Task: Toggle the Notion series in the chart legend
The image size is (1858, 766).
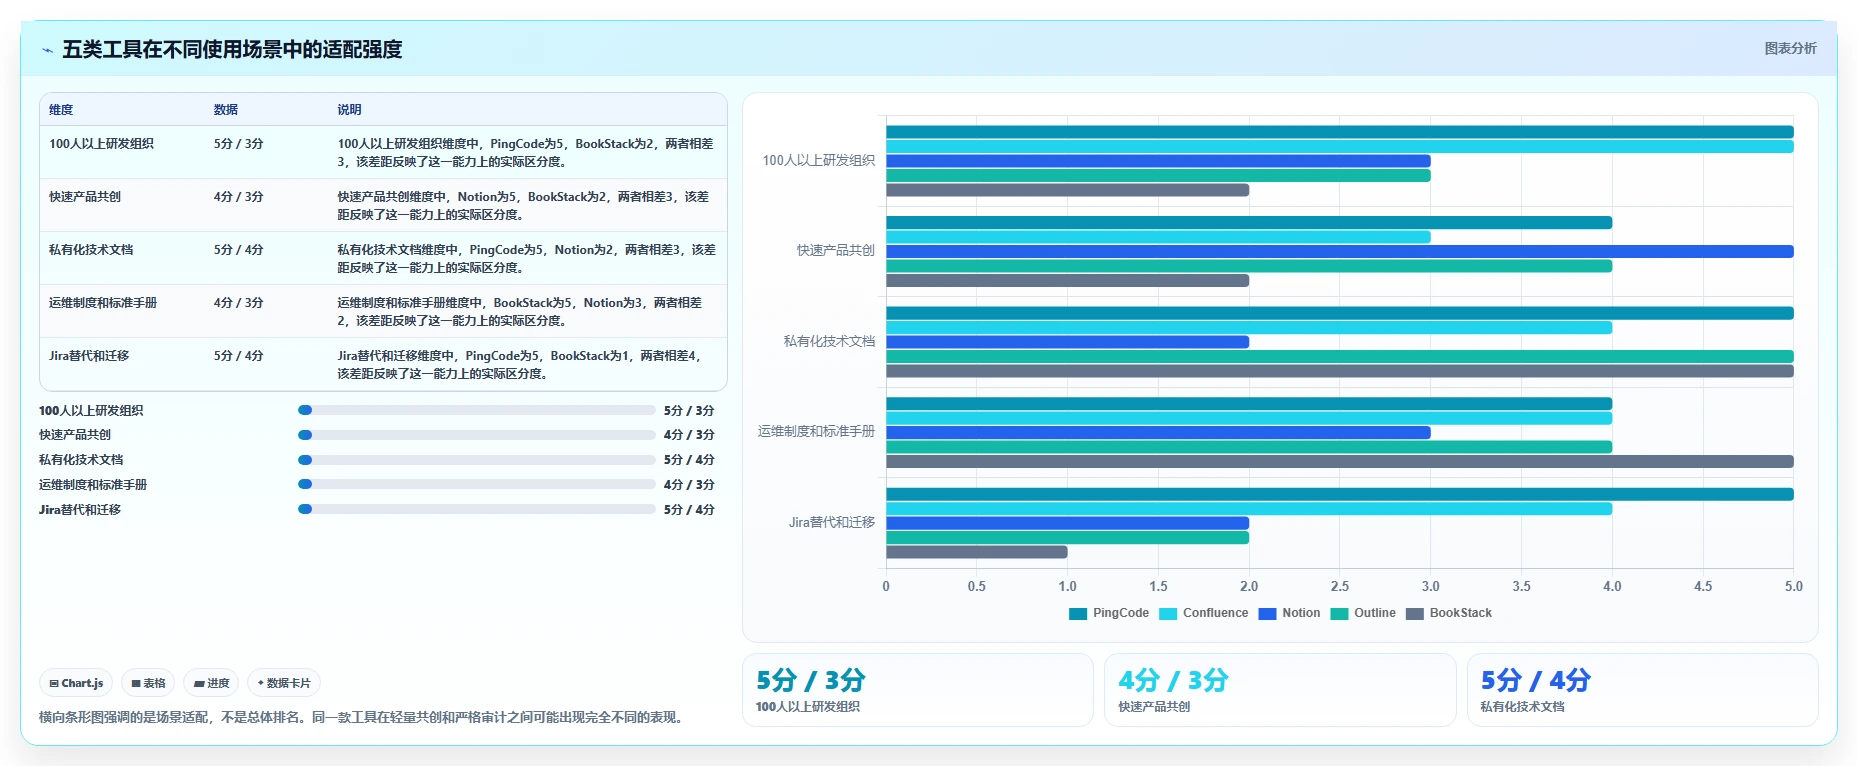Action: (1289, 613)
